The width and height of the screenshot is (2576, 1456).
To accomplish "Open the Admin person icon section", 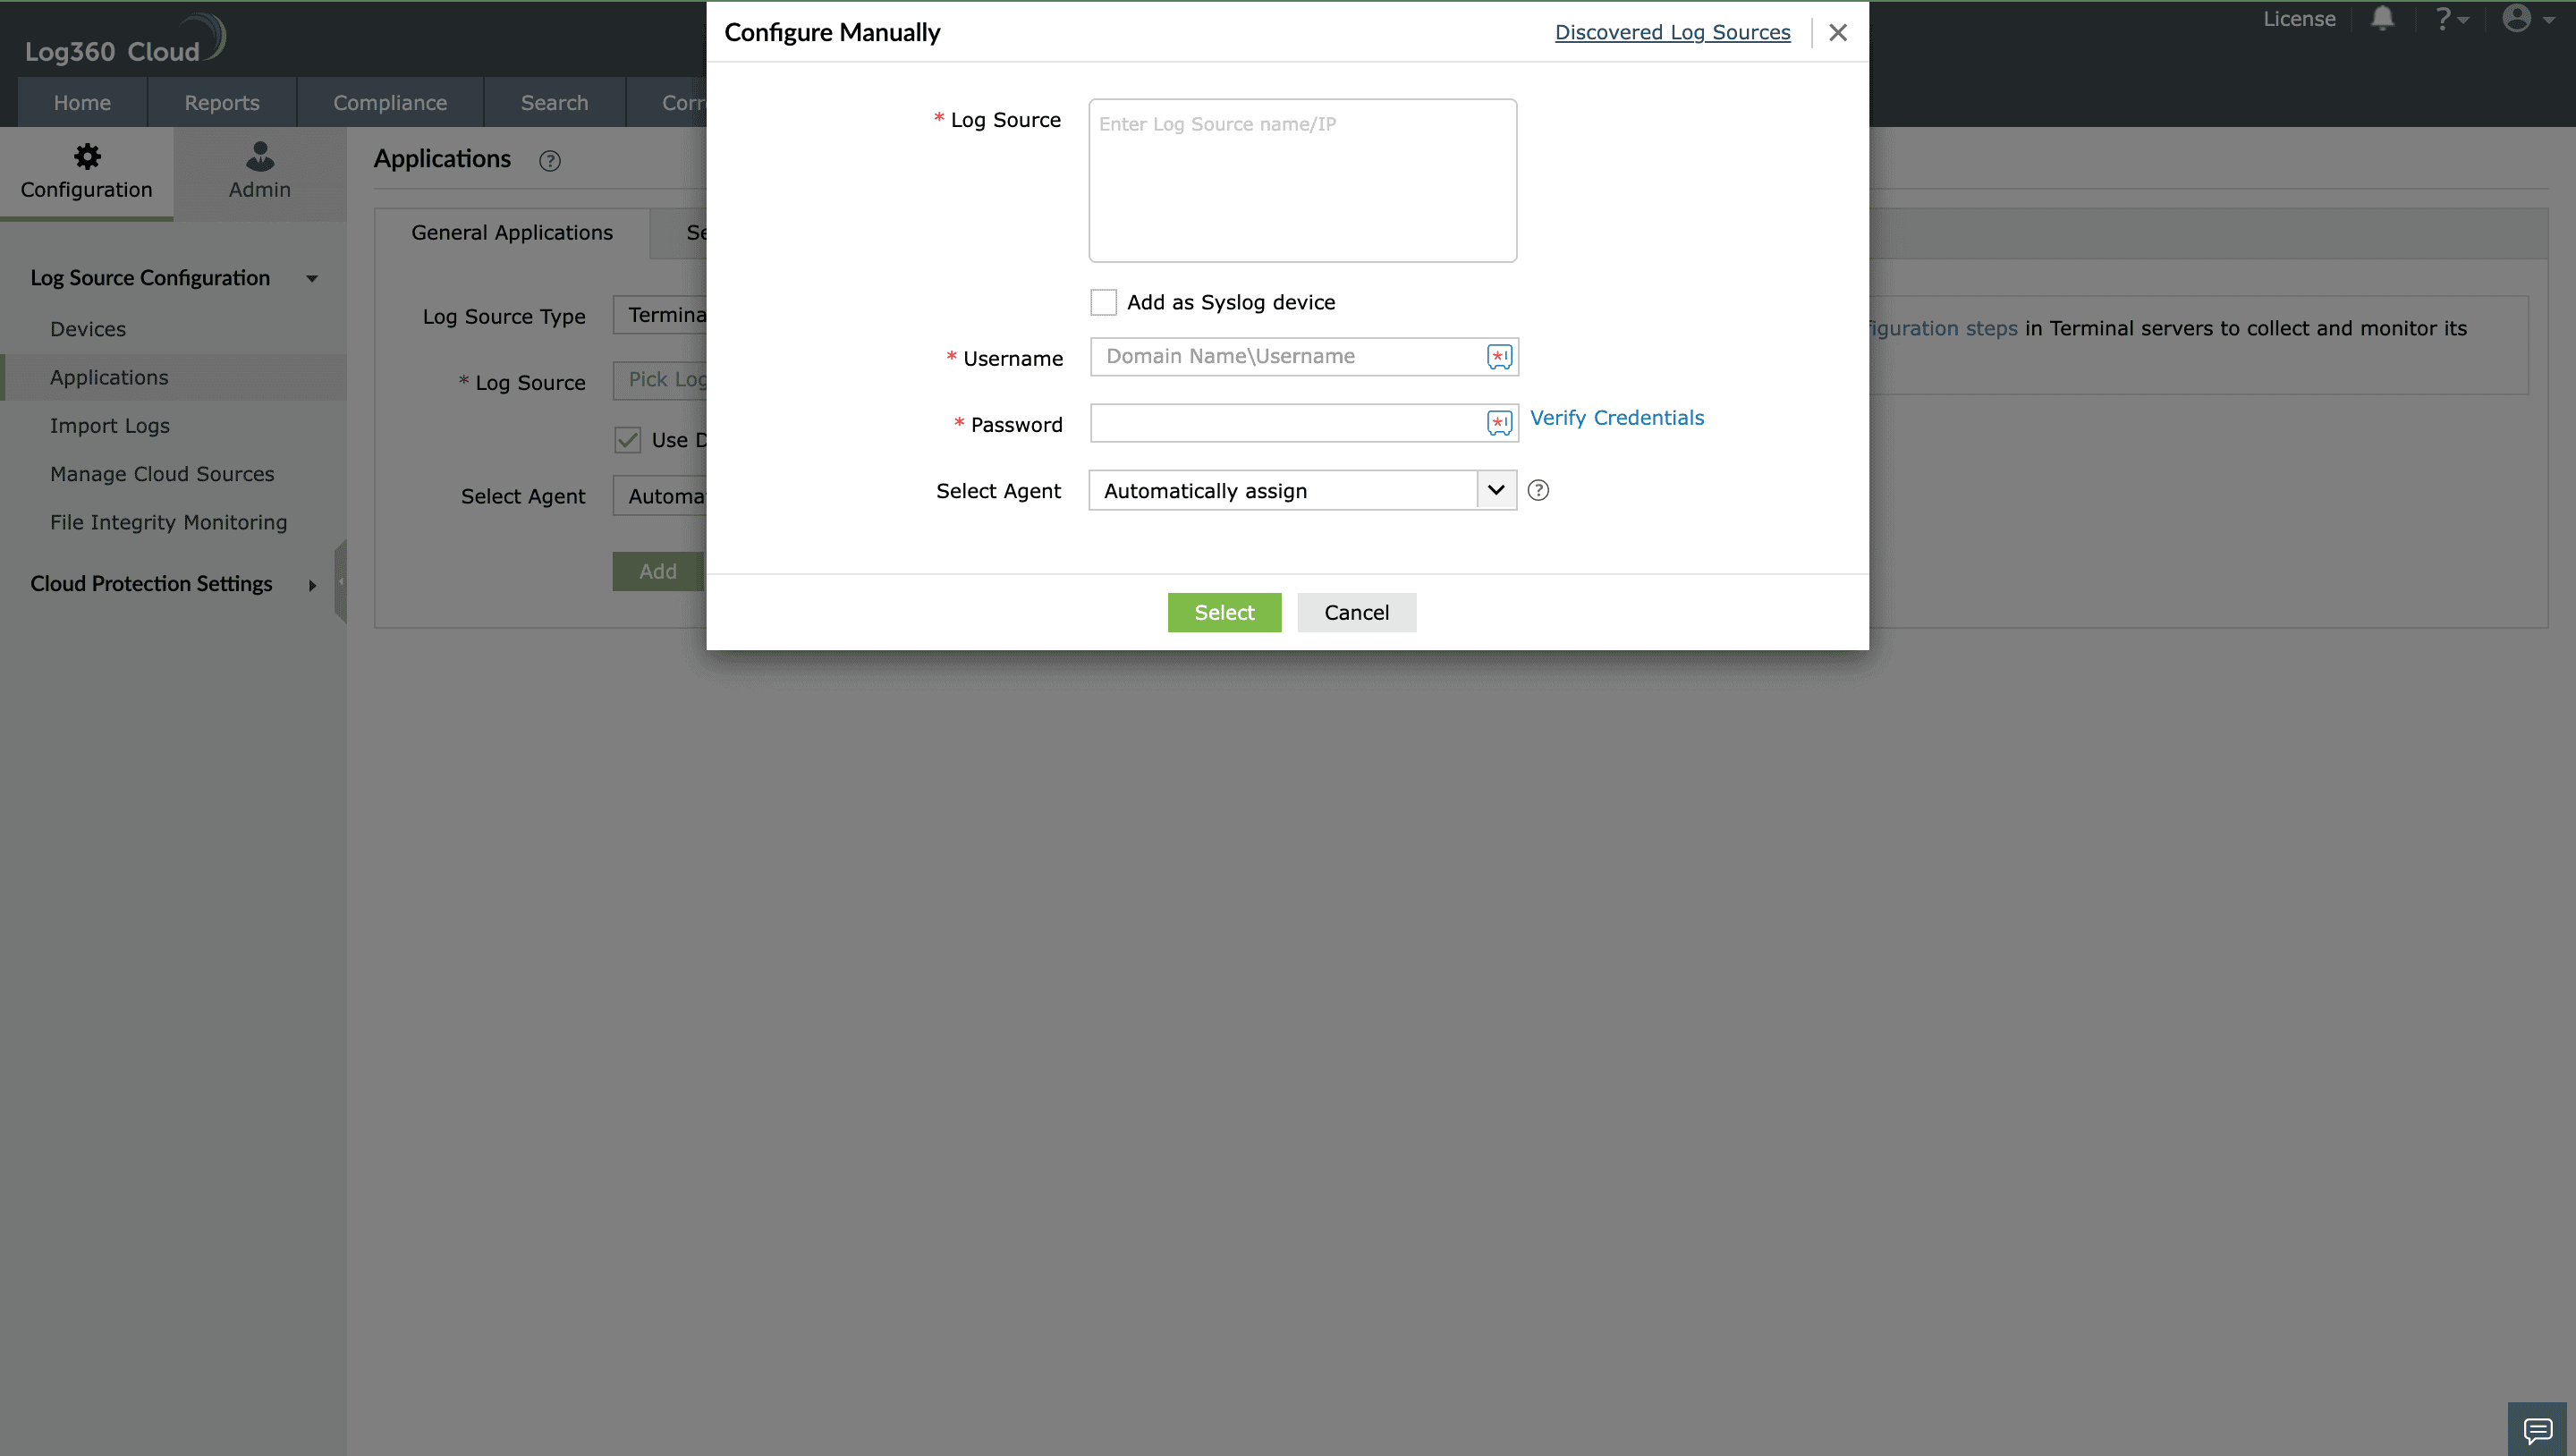I will click(260, 156).
